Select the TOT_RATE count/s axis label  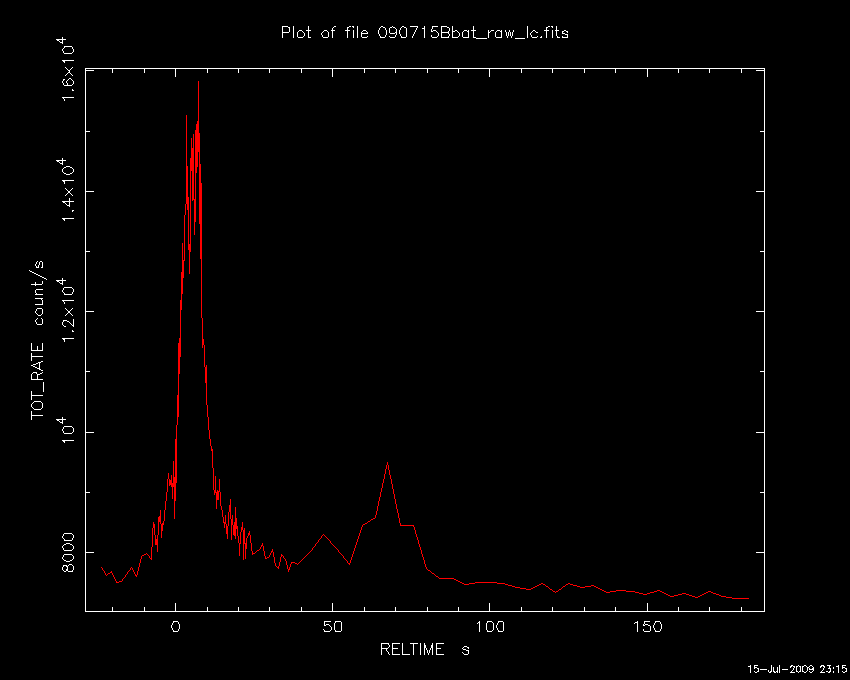click(x=37, y=340)
